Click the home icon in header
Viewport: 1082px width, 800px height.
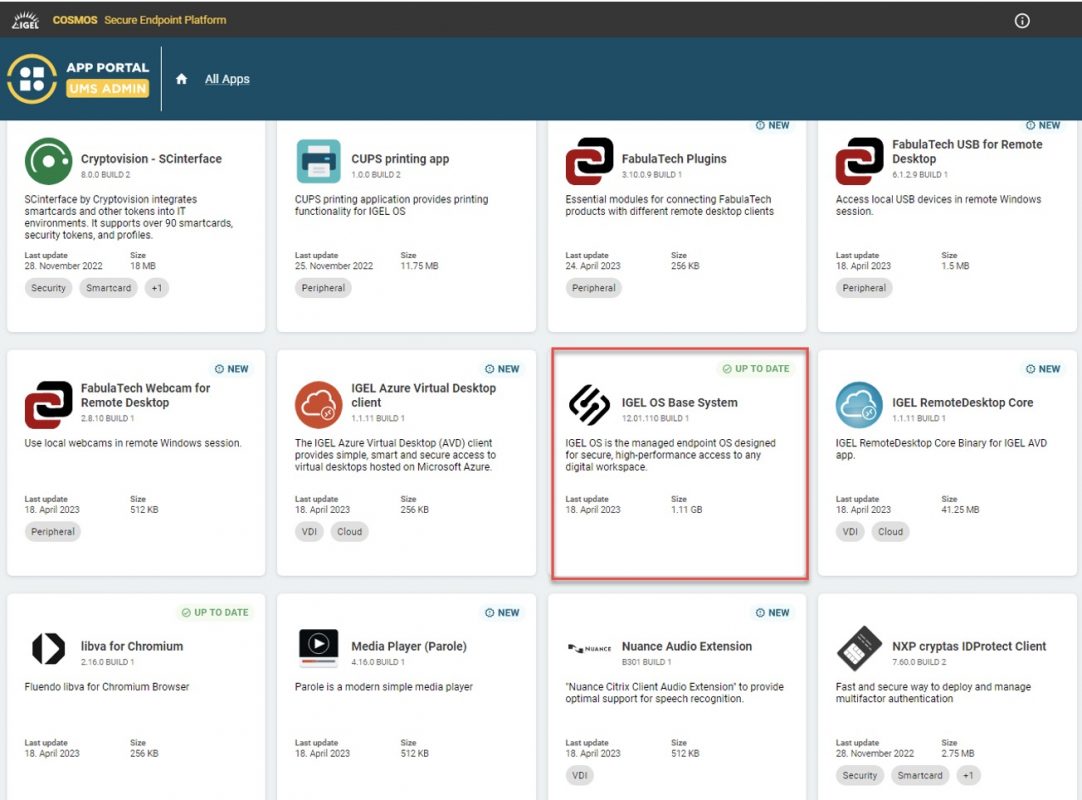[x=181, y=79]
